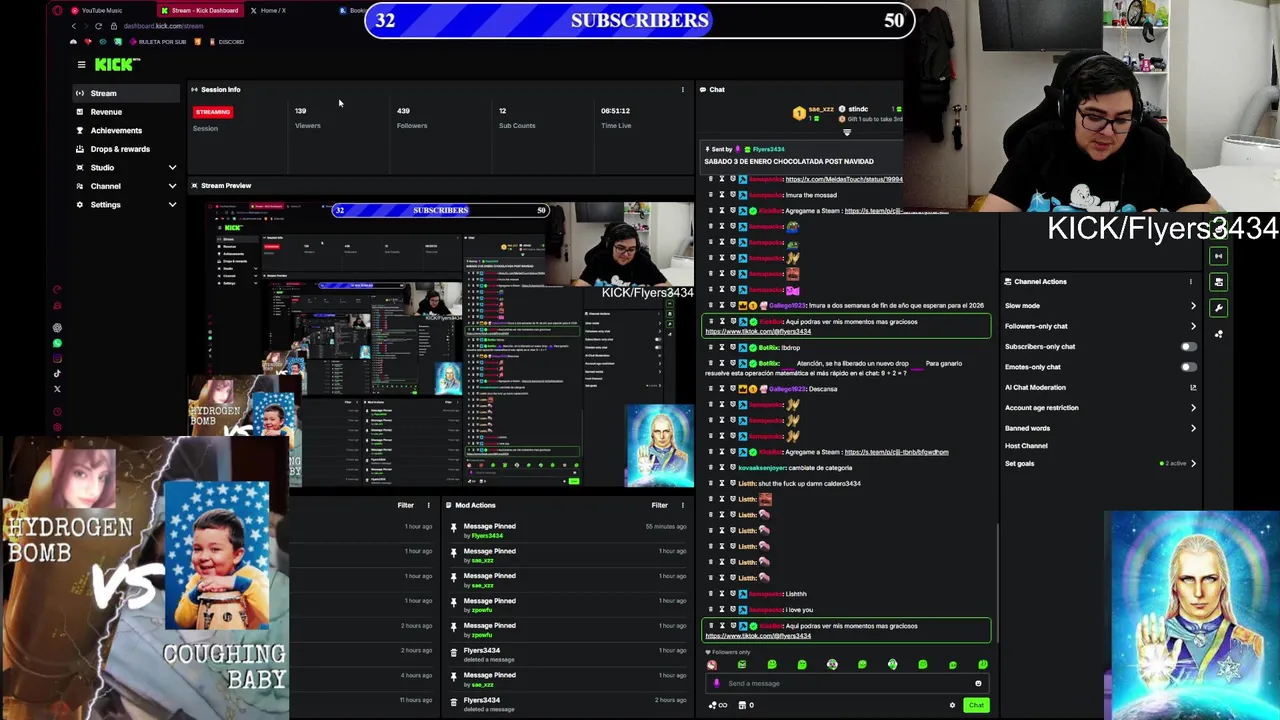
Task: Click the WhatsApp icon in browser left sidebar
Action: pos(57,343)
